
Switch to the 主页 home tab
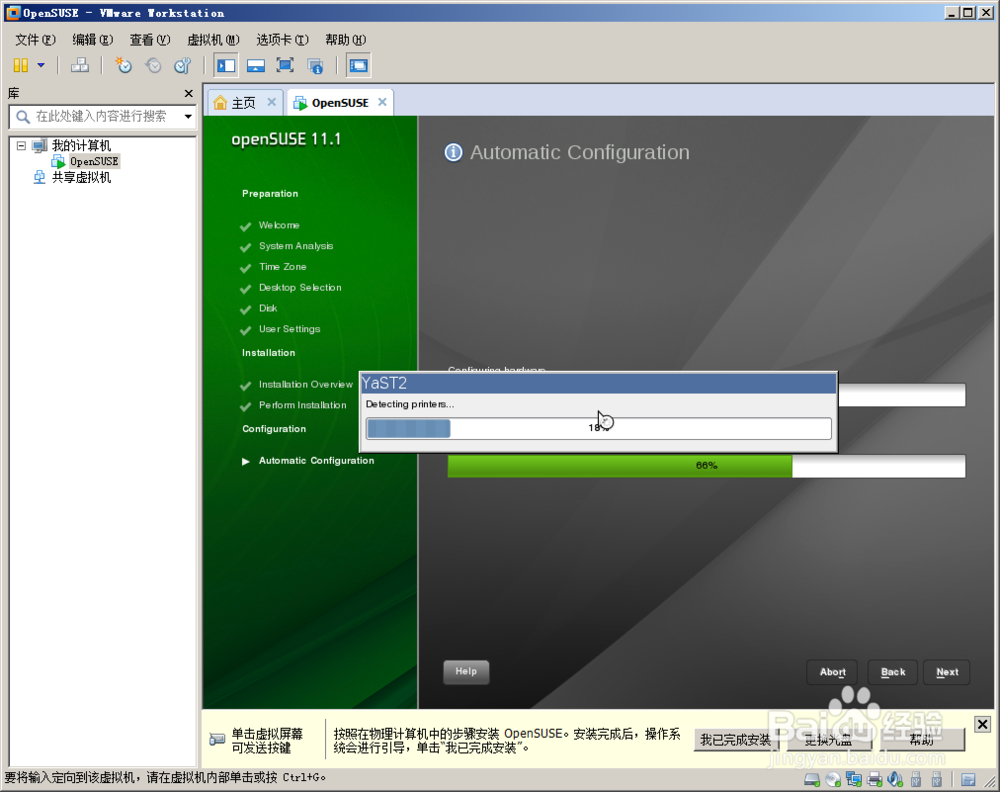point(243,103)
